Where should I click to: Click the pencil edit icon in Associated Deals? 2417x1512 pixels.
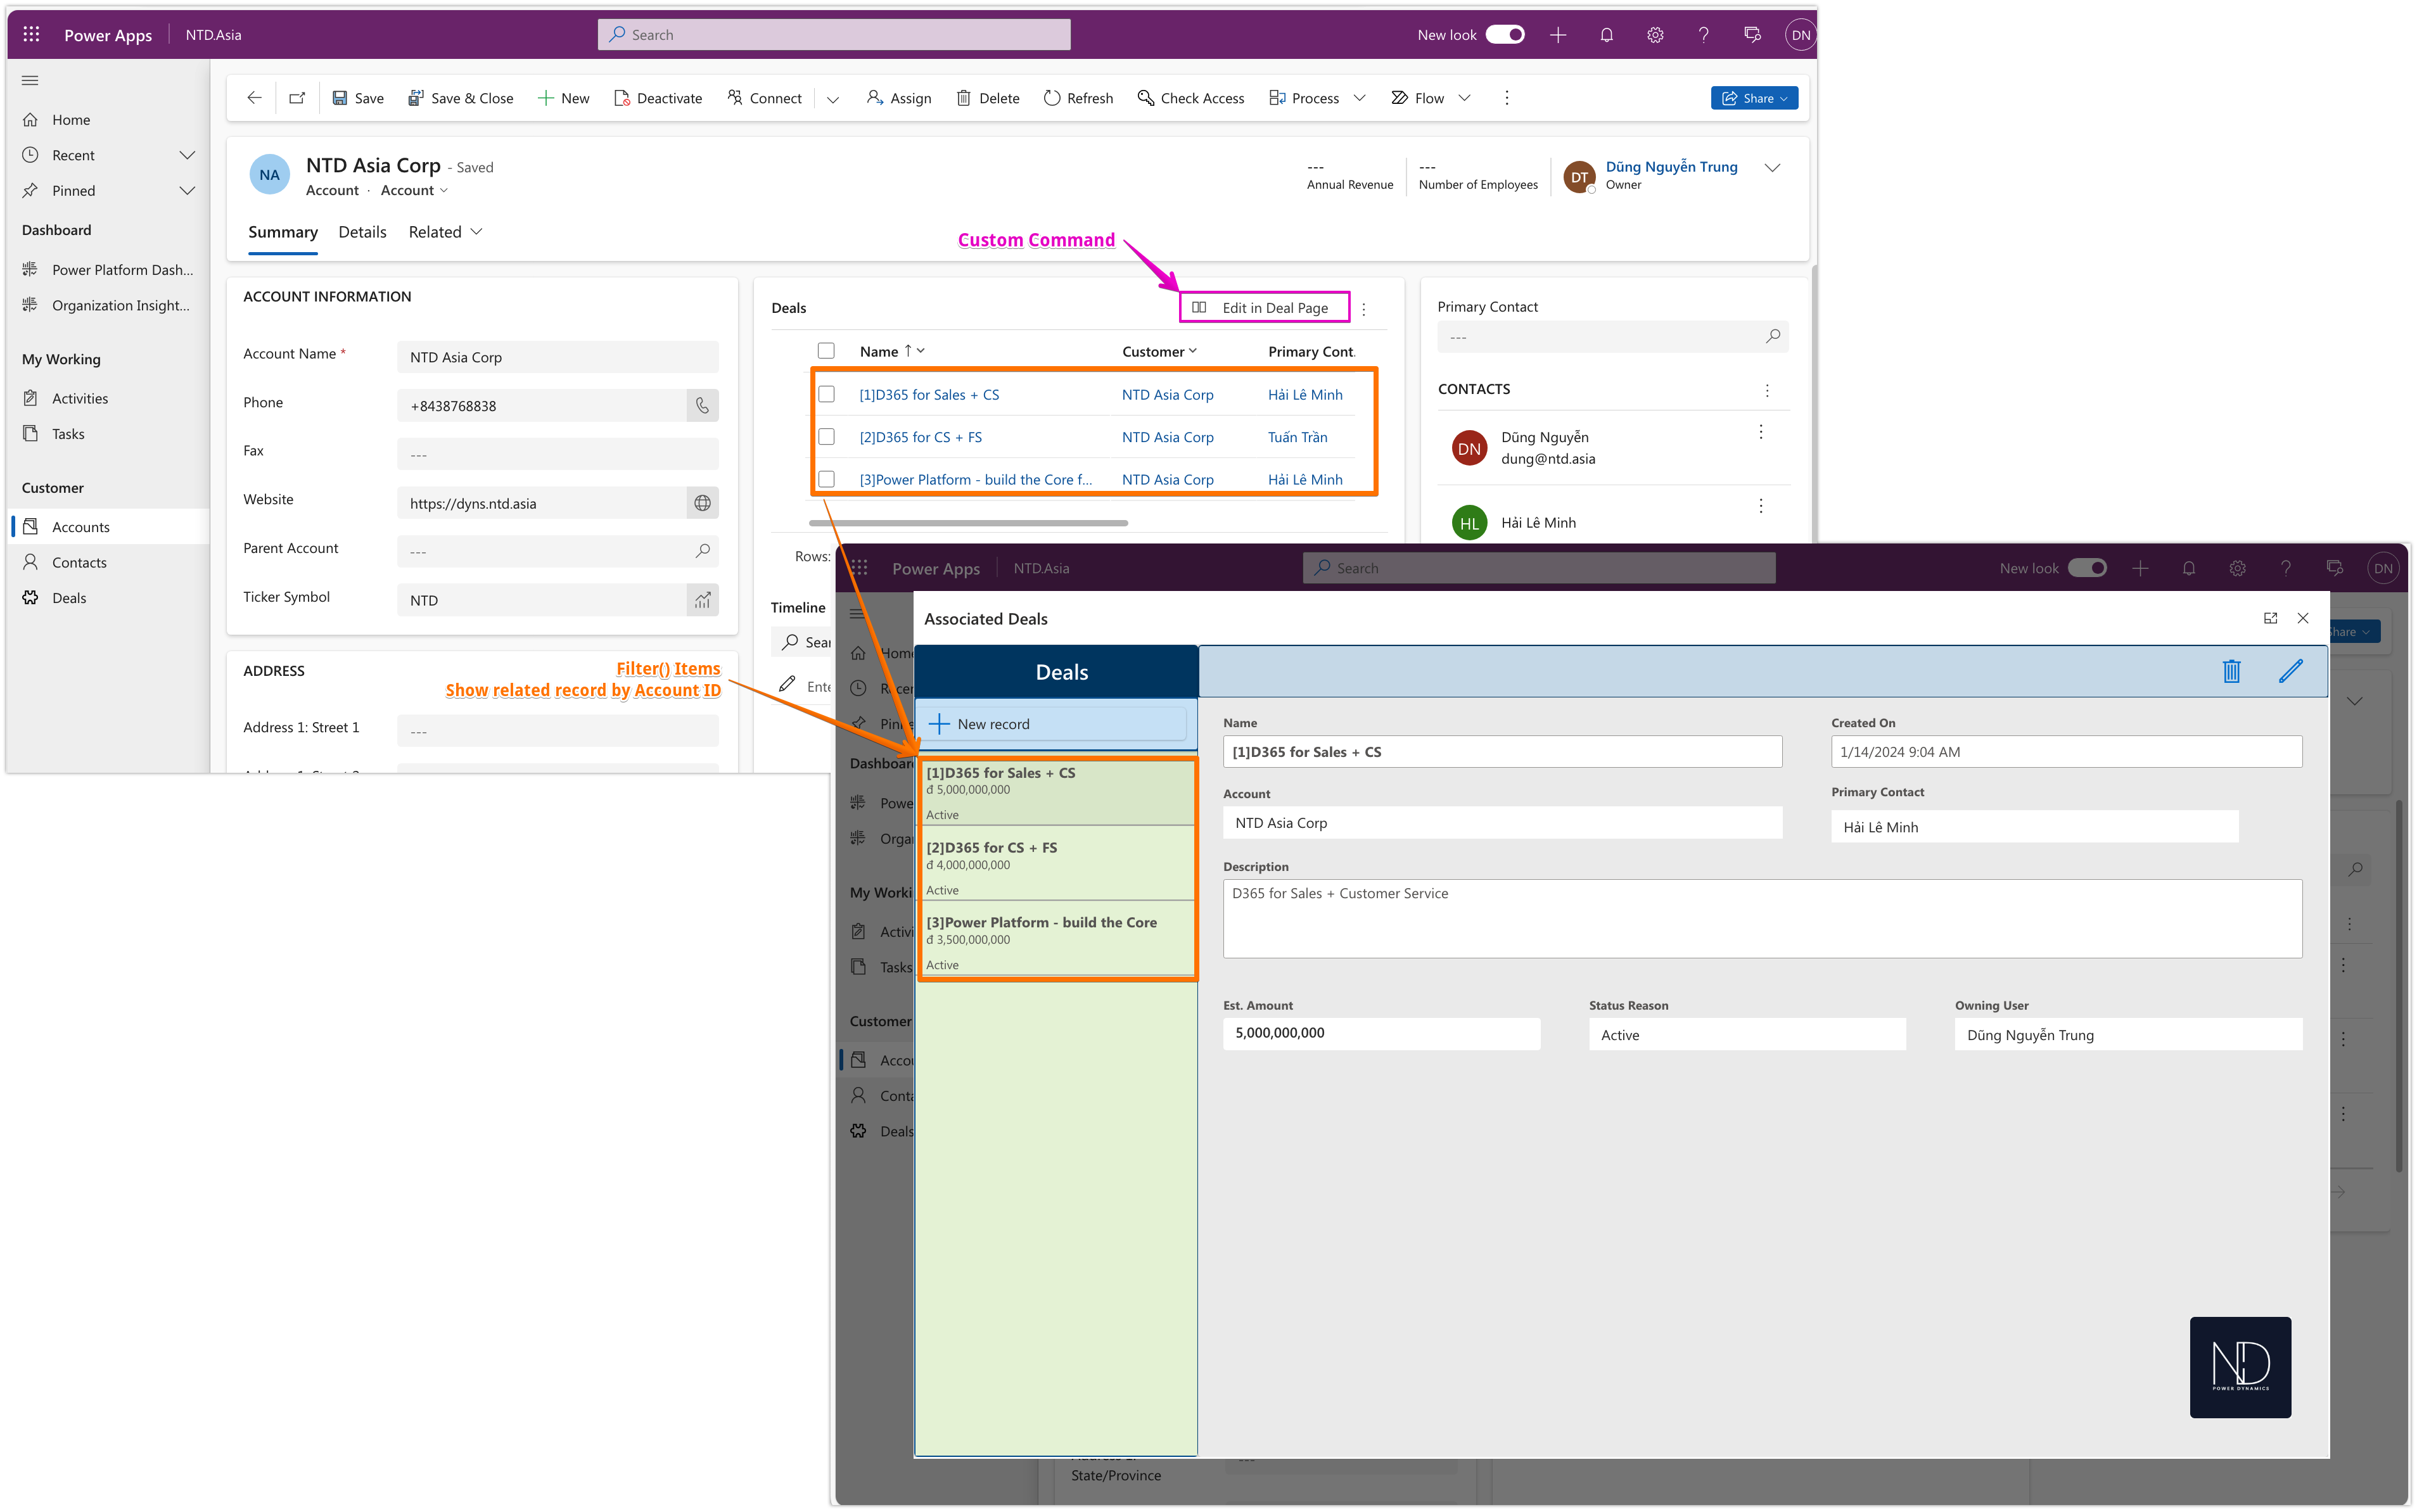pyautogui.click(x=2290, y=671)
